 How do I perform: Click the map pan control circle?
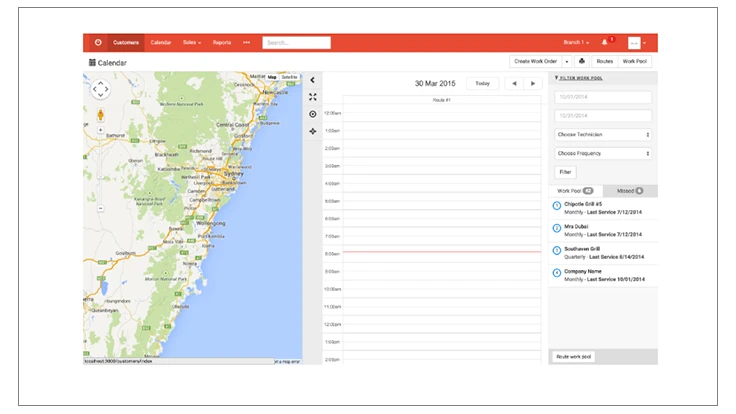coord(100,89)
